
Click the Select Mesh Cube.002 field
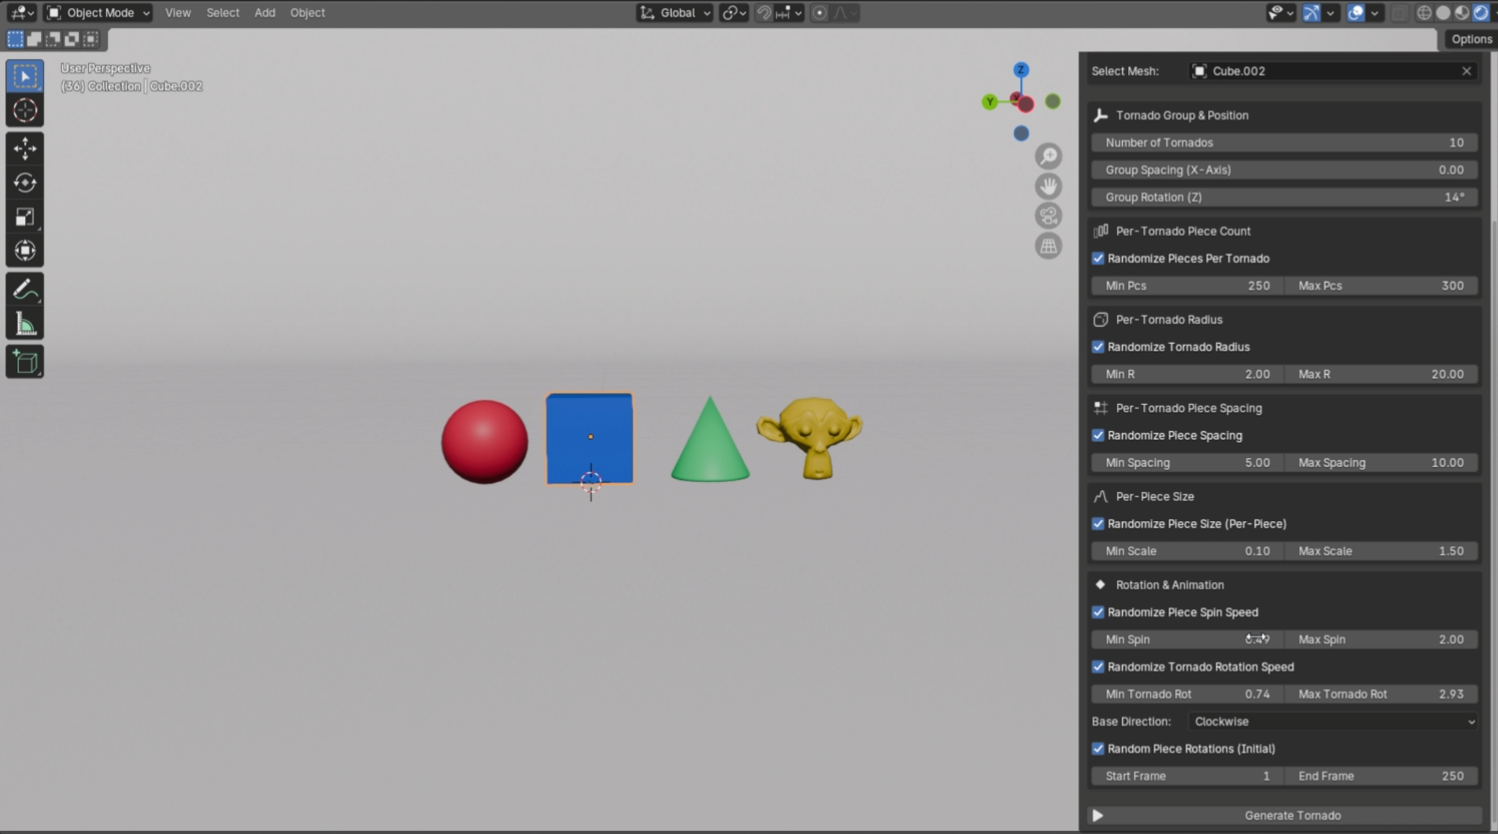point(1333,71)
